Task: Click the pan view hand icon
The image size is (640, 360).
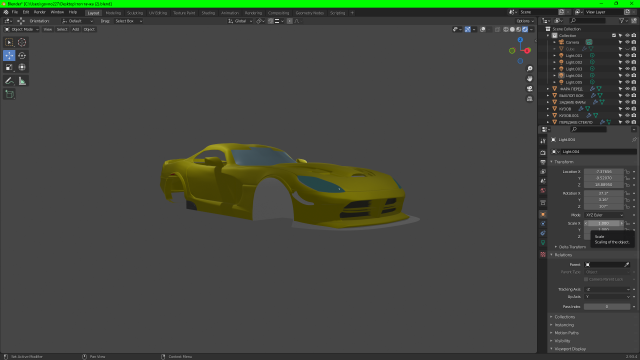Action: coord(529,78)
